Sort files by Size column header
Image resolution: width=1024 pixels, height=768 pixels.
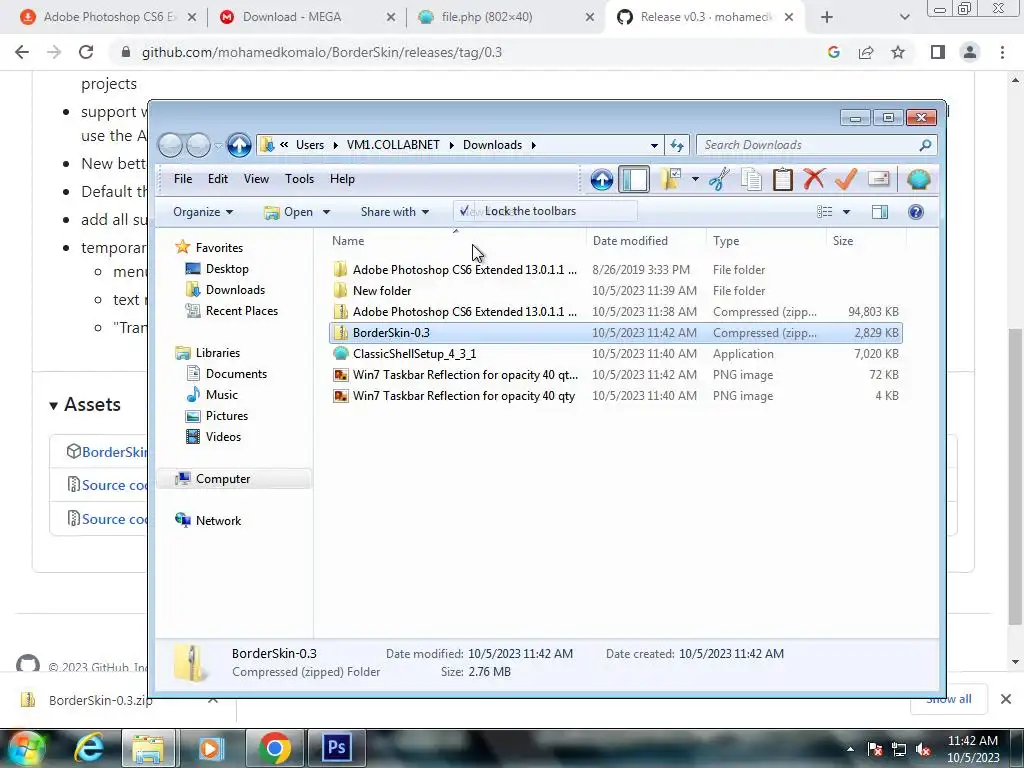[x=865, y=241]
